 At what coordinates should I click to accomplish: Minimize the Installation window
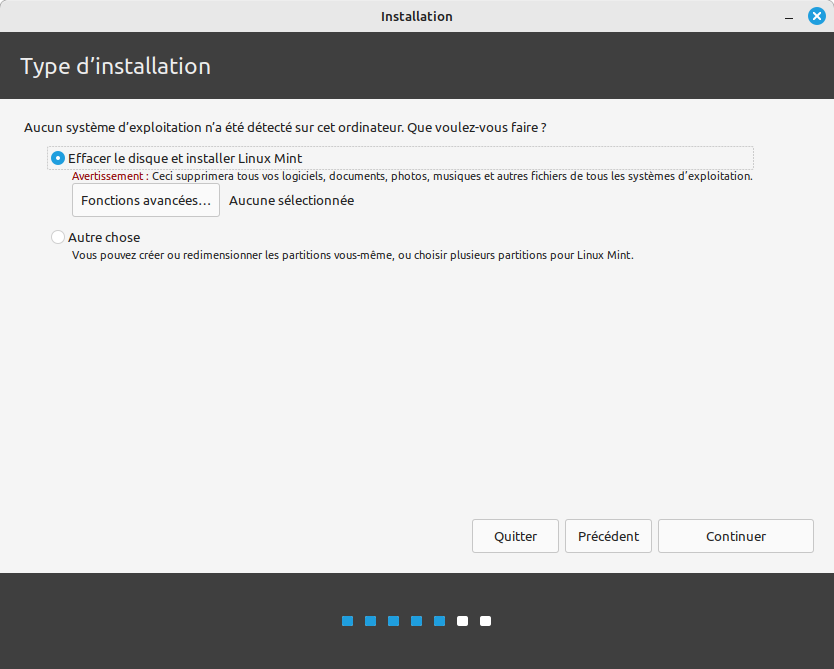(789, 16)
